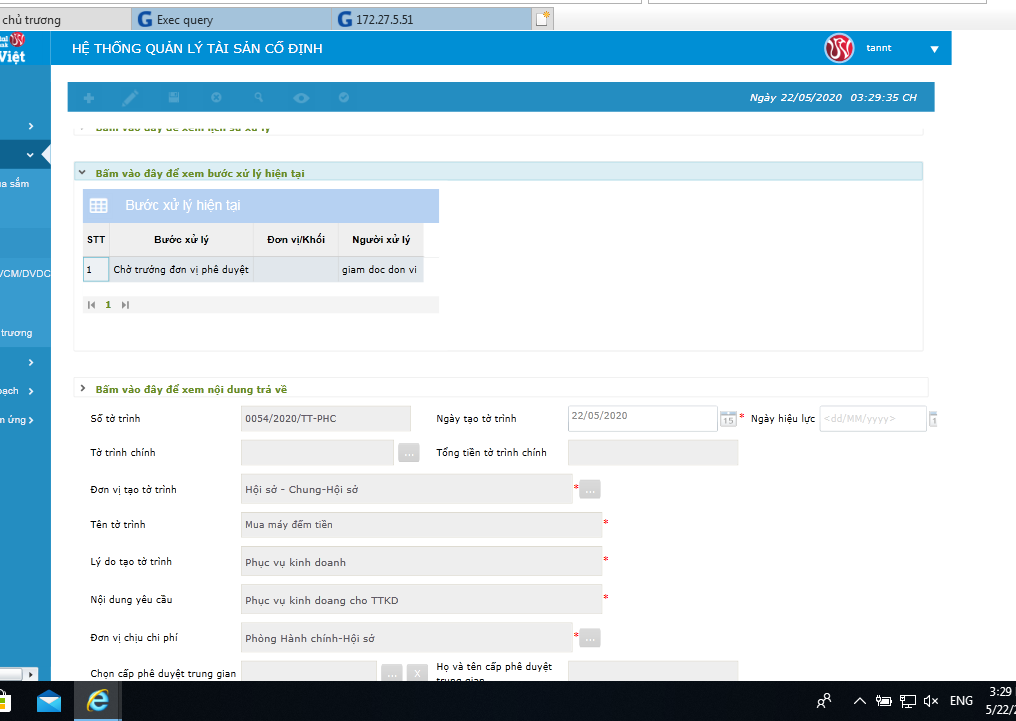Switch to the 'chủ trương' browser tab
The image size is (1016, 721).
click(x=64, y=19)
